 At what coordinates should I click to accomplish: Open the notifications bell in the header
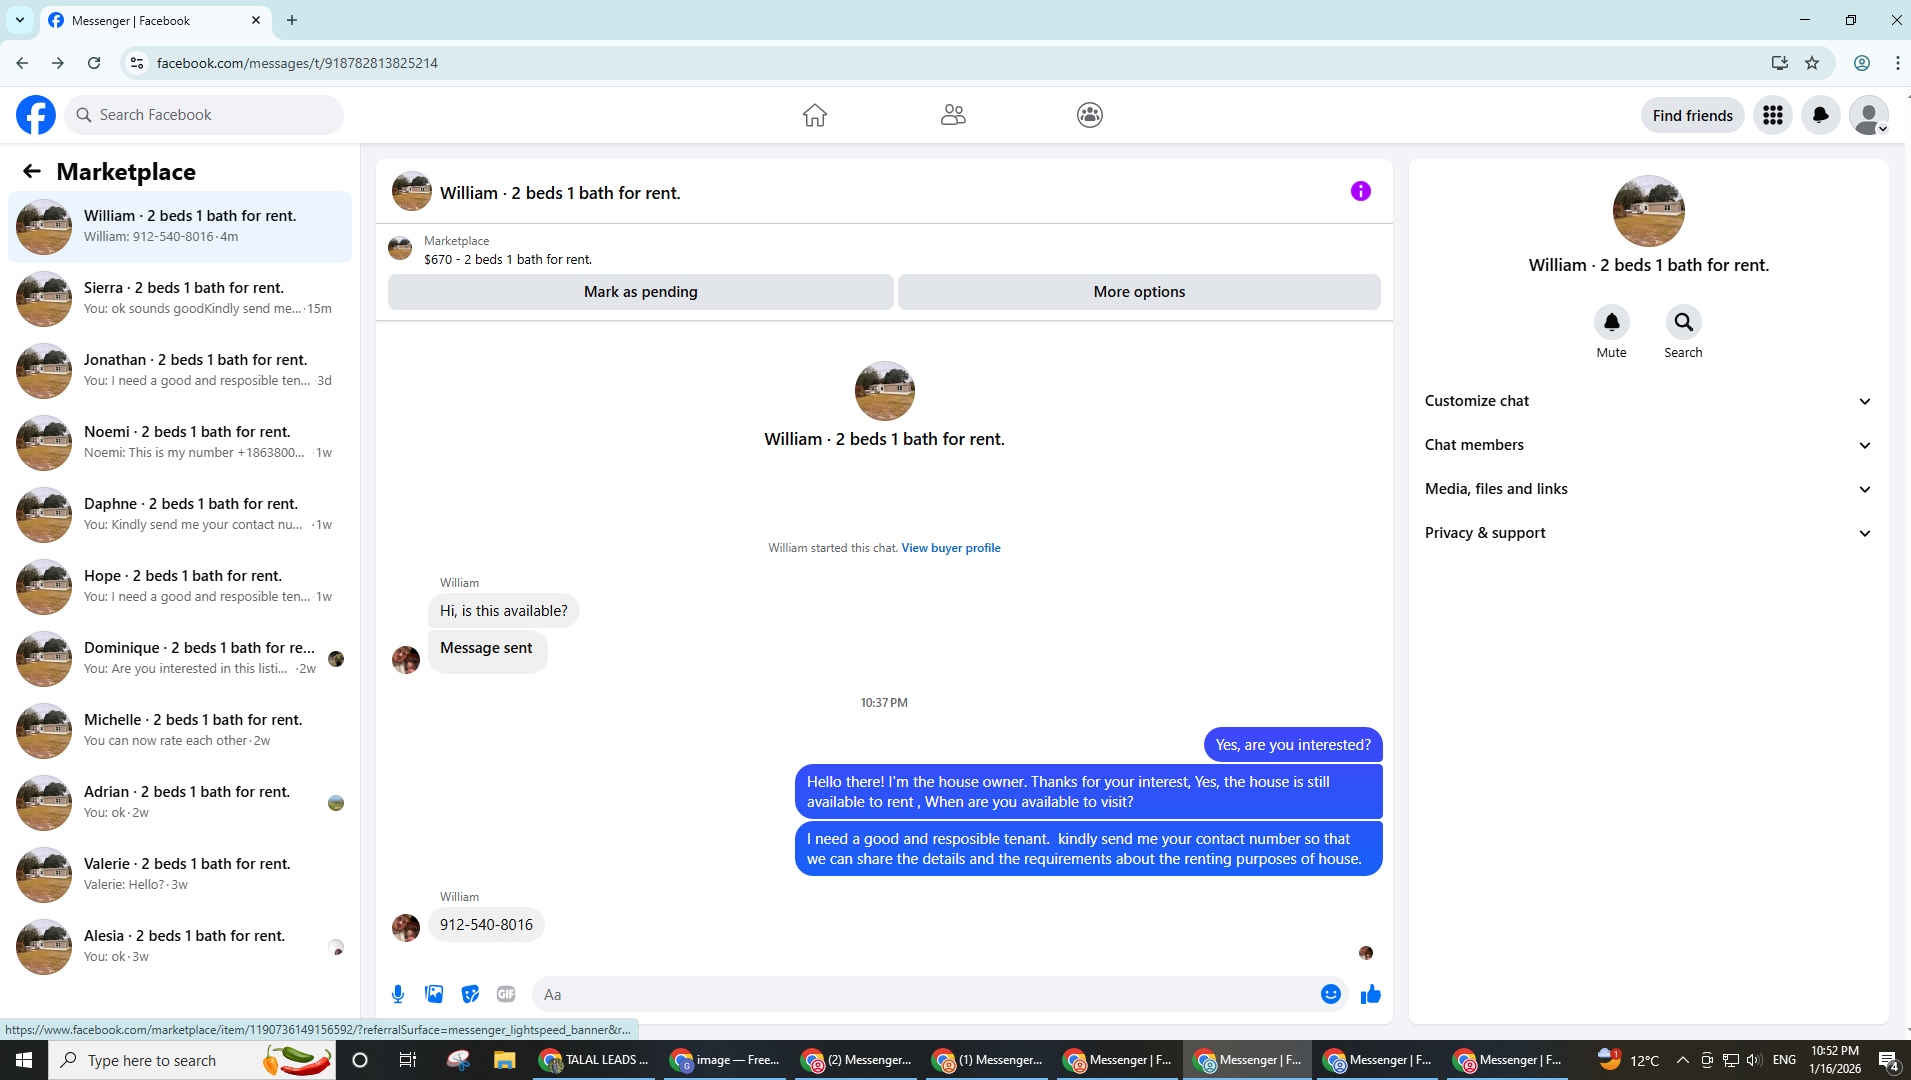click(1821, 115)
